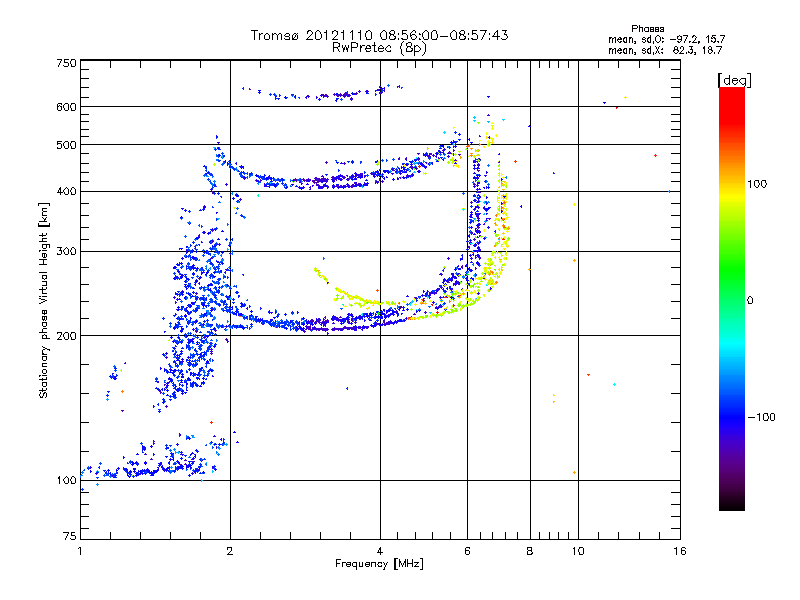Click the '400' height axis tick label
This screenshot has height=600, width=800.
(x=66, y=192)
